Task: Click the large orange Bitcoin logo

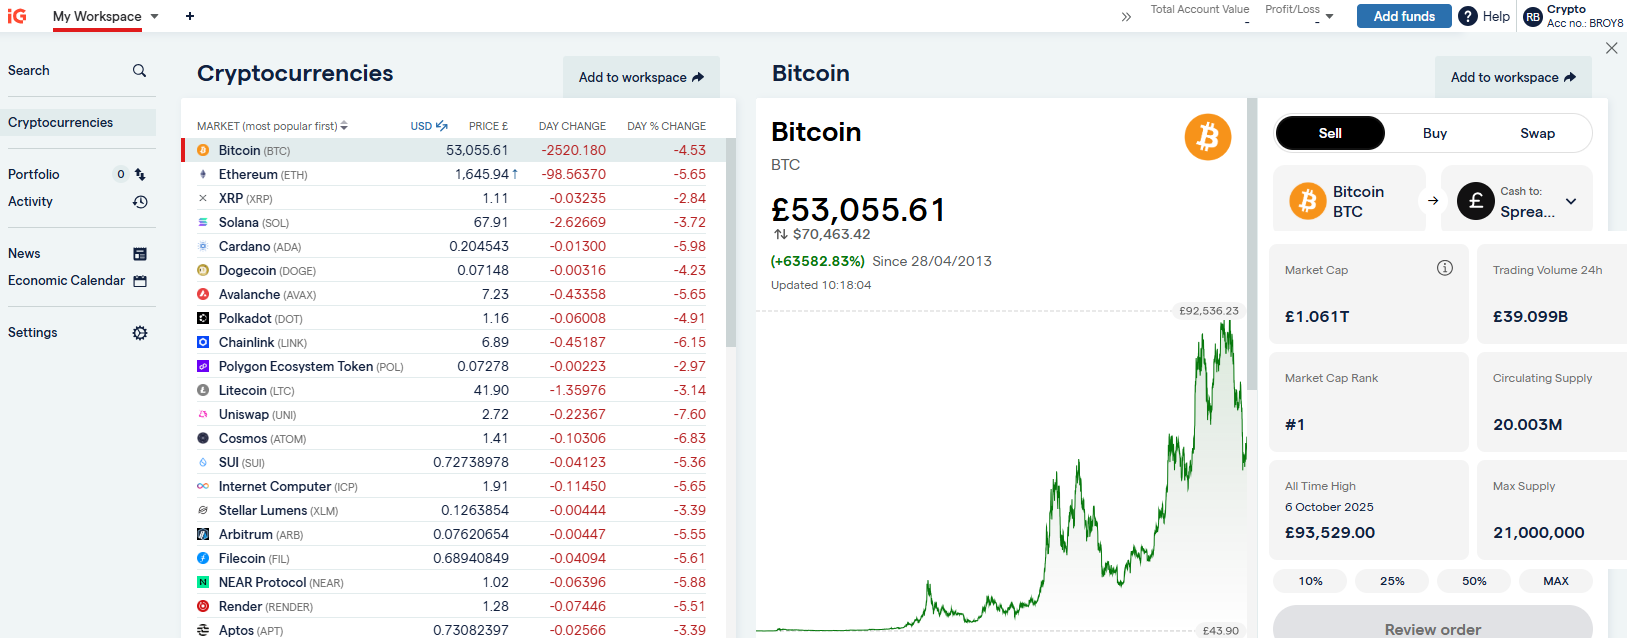Action: (x=1208, y=137)
